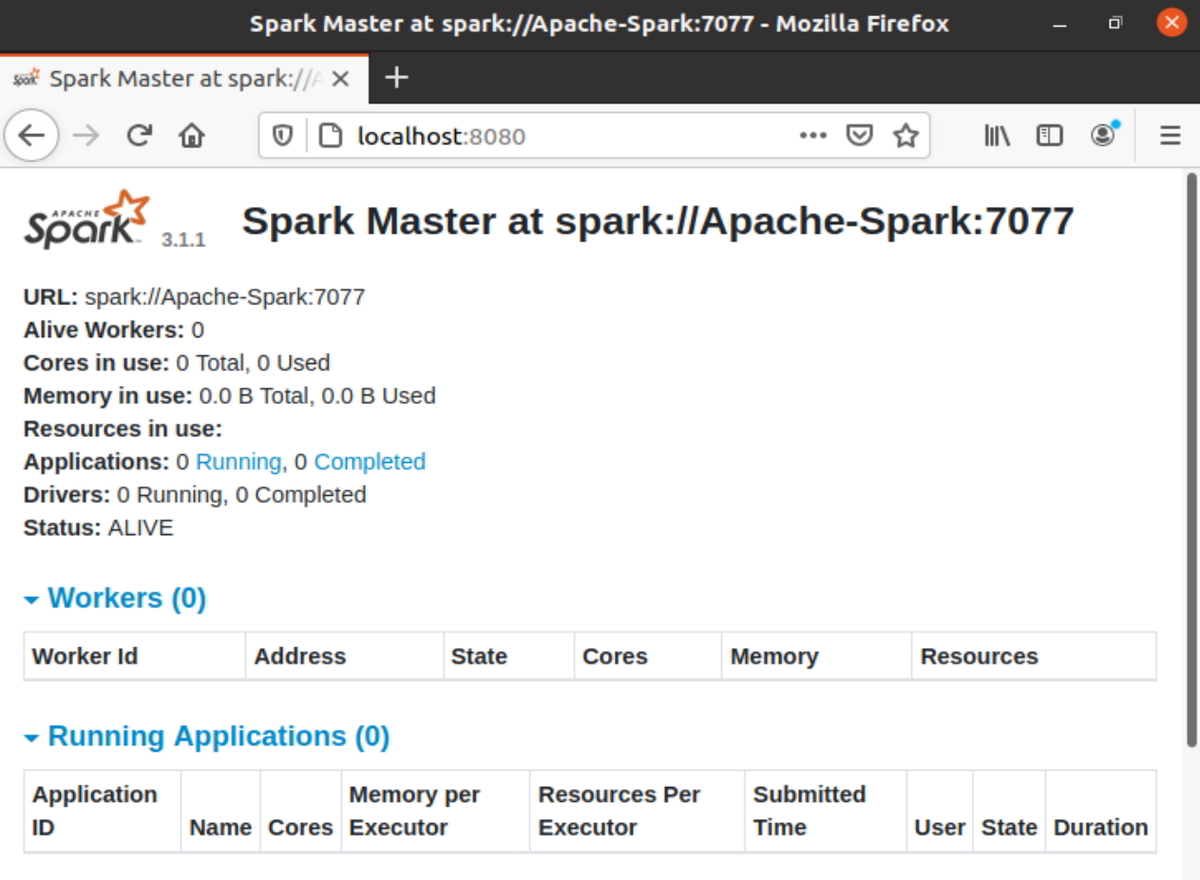Open the Firefox Library icon

click(x=995, y=135)
